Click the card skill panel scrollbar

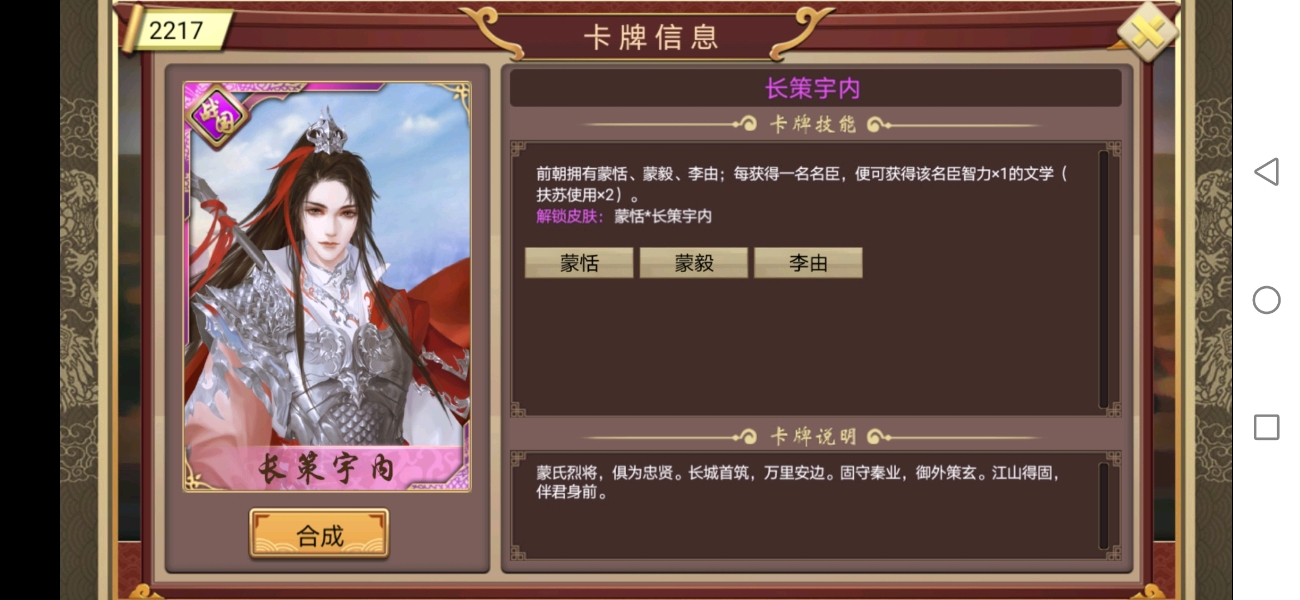click(1103, 279)
